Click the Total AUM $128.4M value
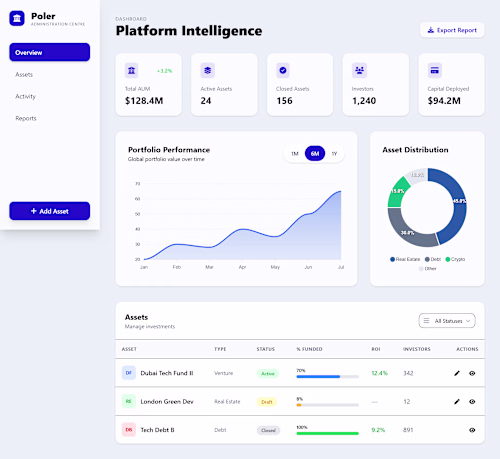Viewport: 500px width, 459px height. pos(144,101)
